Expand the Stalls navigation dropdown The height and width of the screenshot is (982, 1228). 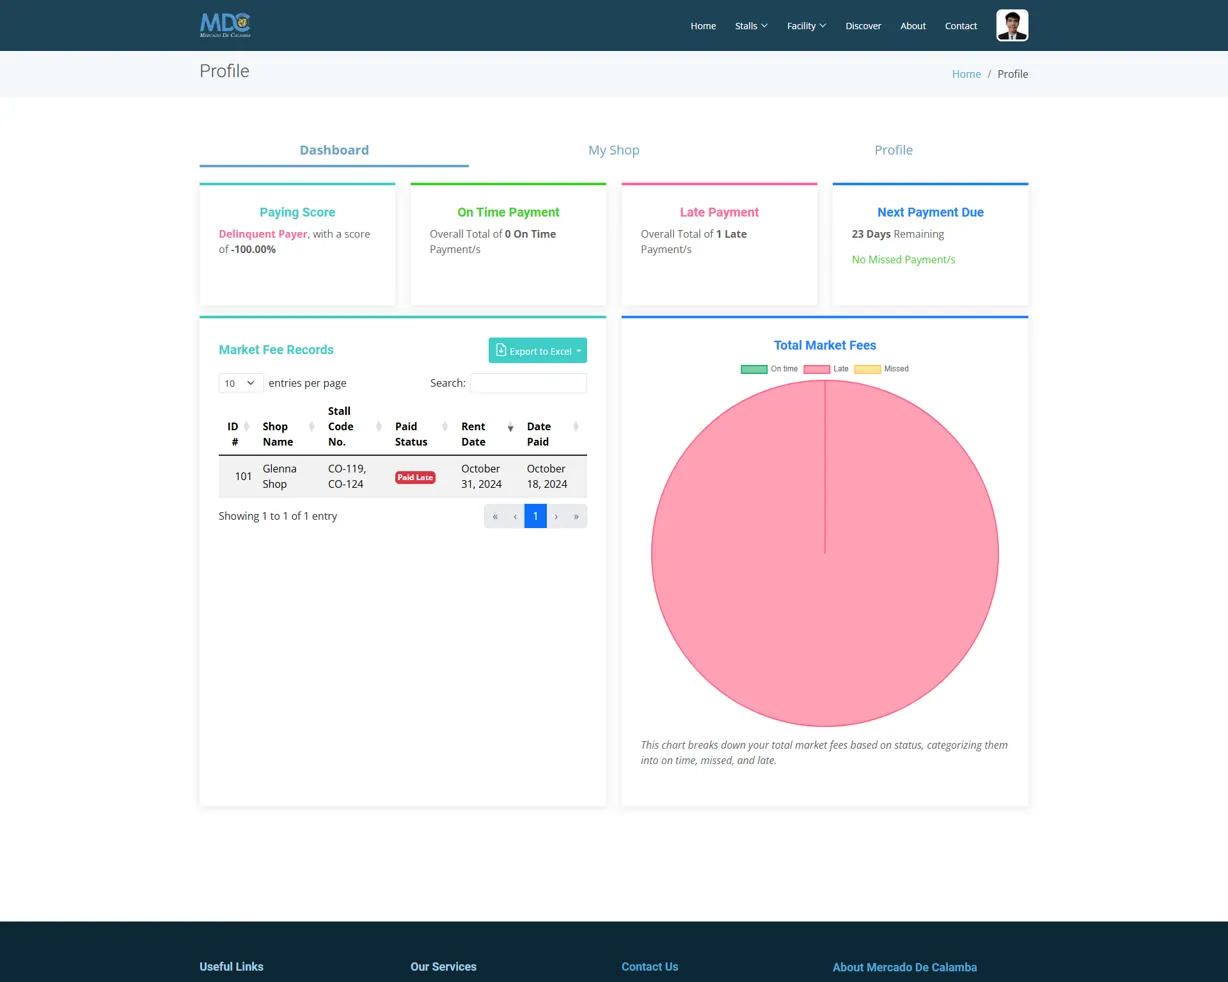click(751, 26)
